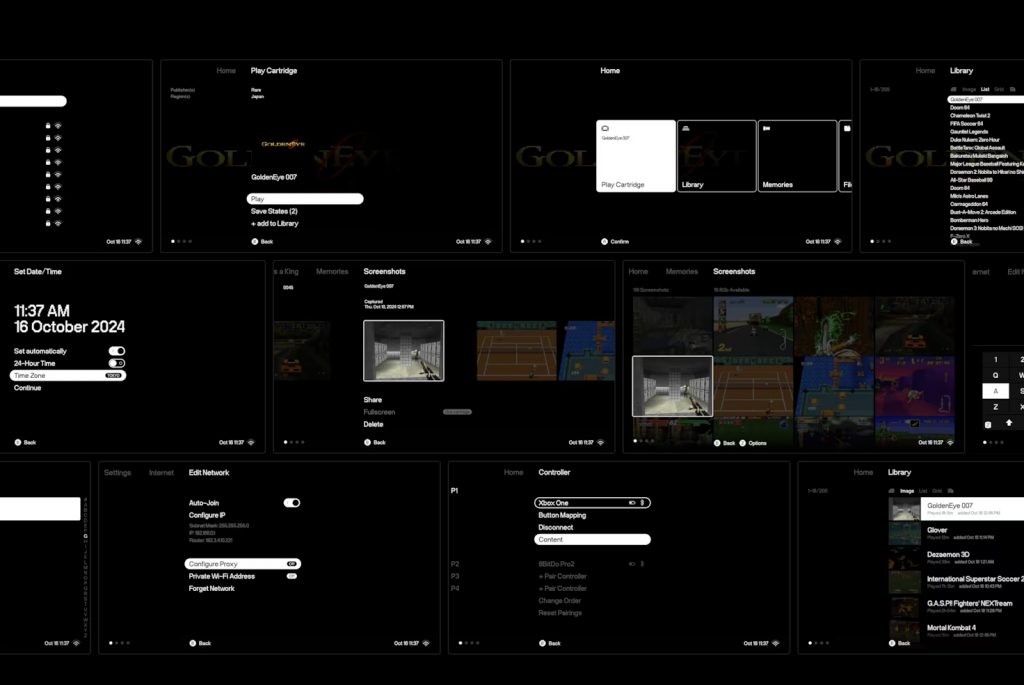The height and width of the screenshot is (685, 1024).
Task: Toggle the Set automatically switch
Action: coord(117,351)
